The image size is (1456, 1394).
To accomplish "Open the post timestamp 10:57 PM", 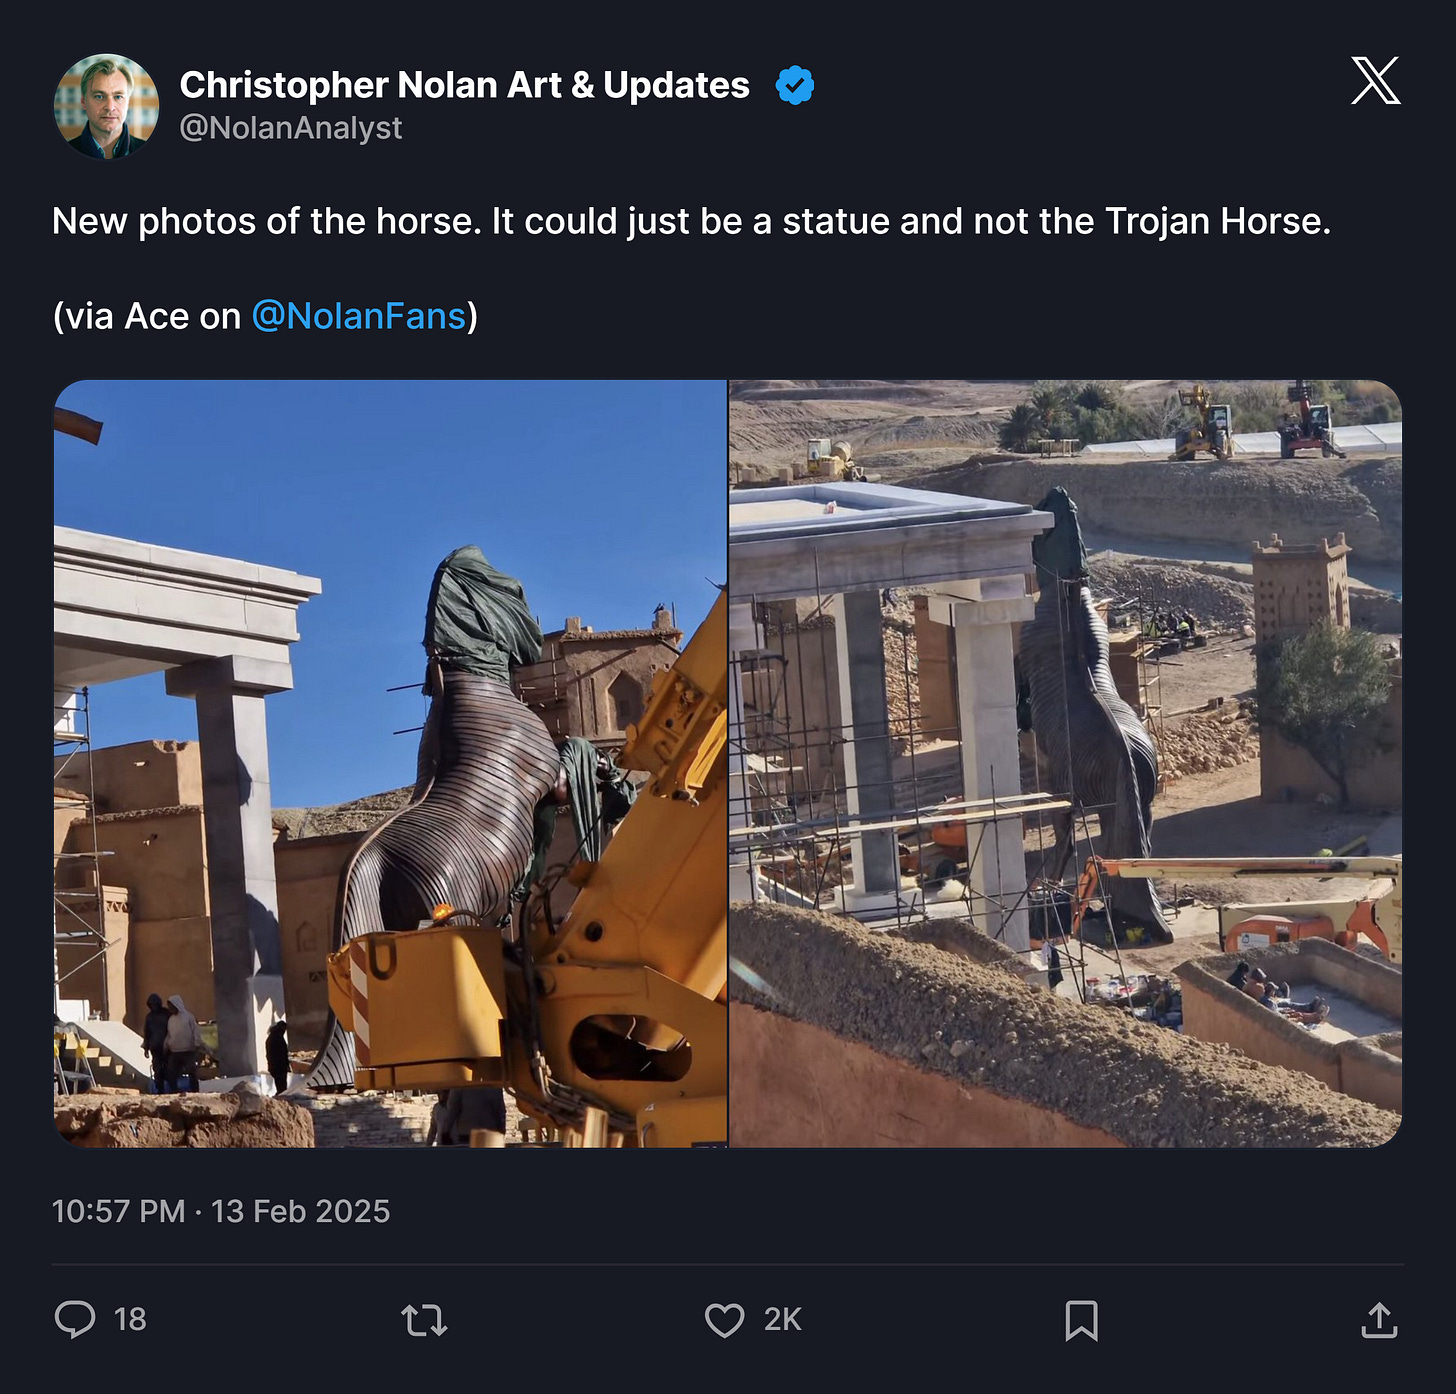I will pos(118,1211).
